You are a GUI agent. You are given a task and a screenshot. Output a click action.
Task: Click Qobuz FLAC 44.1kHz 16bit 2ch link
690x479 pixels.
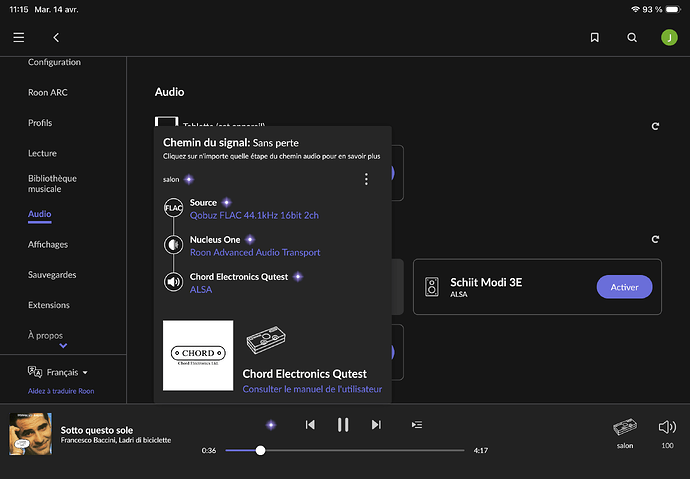pyautogui.click(x=254, y=215)
